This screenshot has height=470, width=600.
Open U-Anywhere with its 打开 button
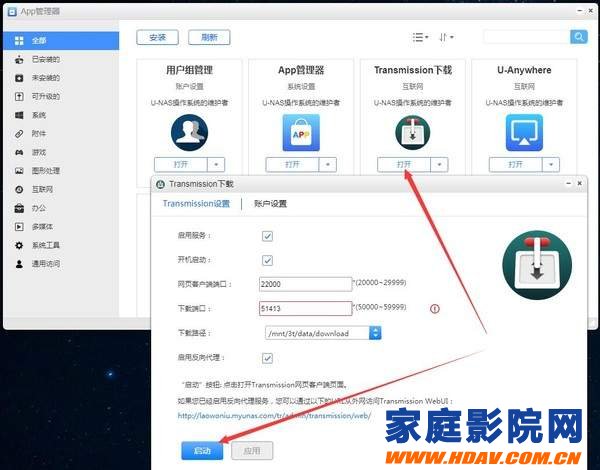click(x=515, y=165)
